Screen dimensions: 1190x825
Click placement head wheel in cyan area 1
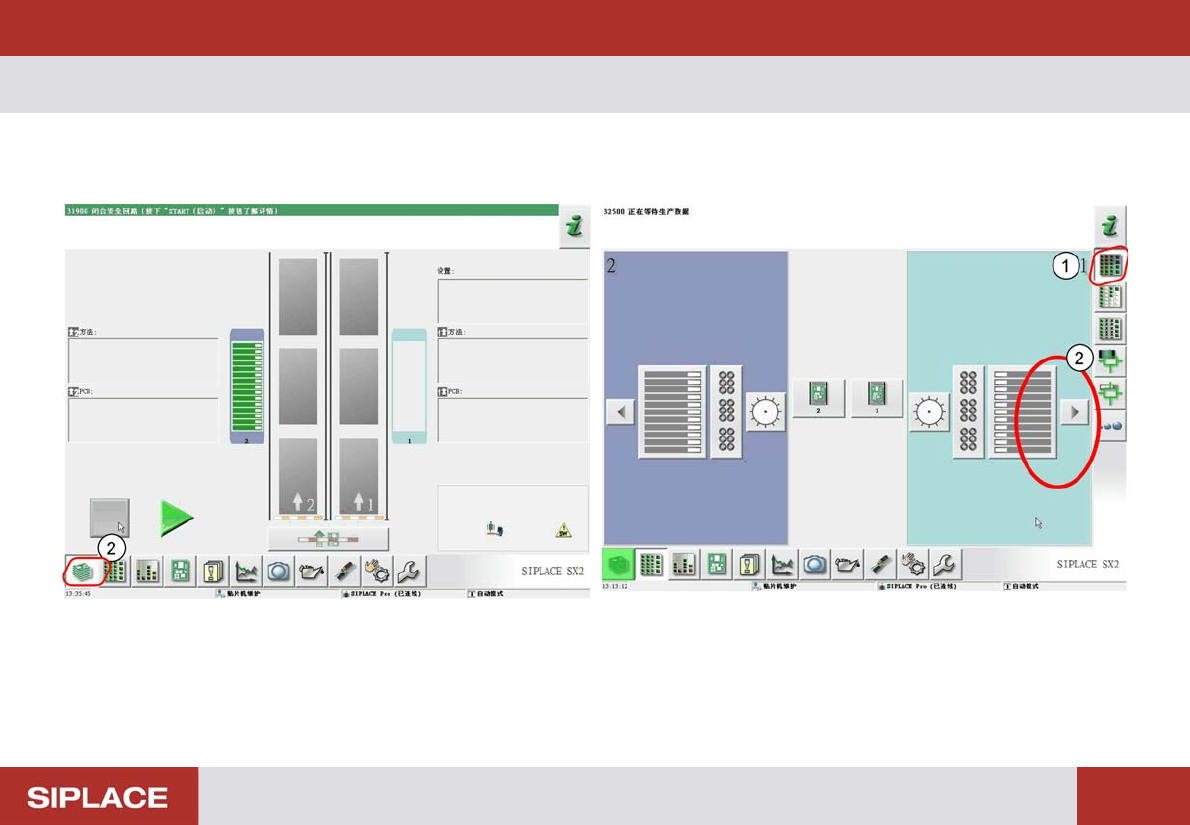click(x=929, y=412)
